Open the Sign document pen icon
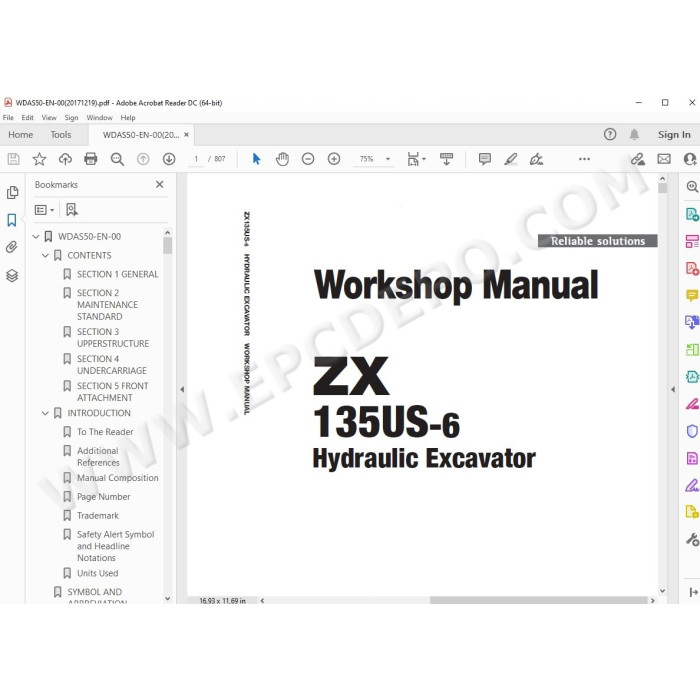700x700 pixels. click(x=536, y=159)
